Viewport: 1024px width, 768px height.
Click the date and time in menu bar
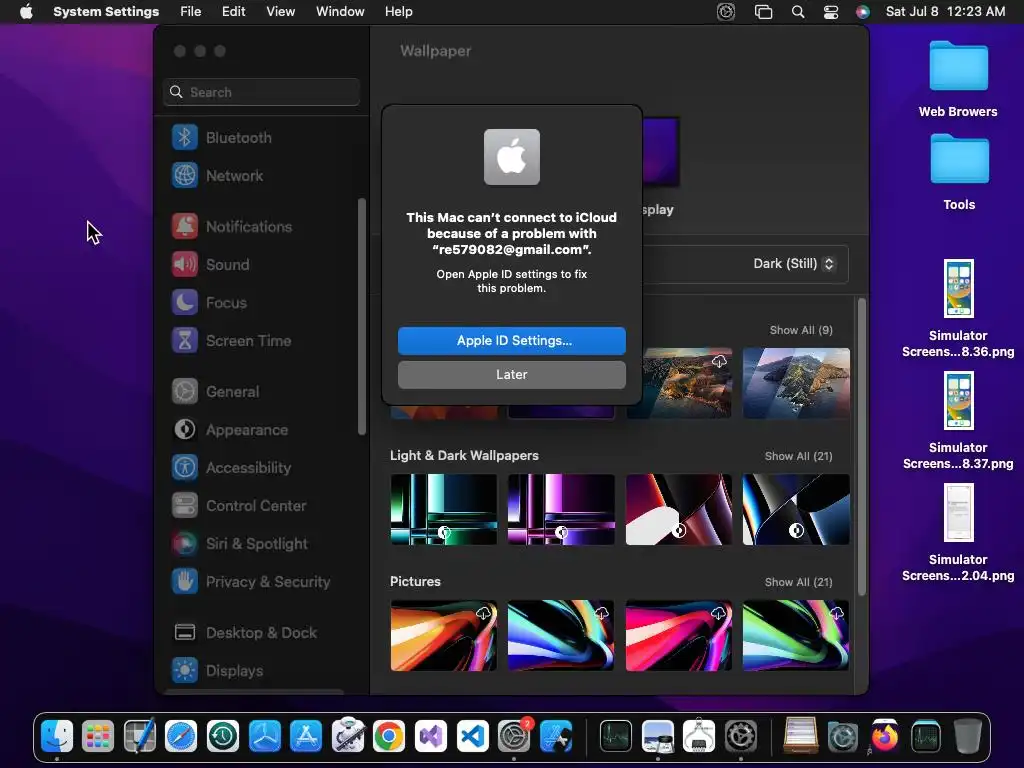point(945,12)
